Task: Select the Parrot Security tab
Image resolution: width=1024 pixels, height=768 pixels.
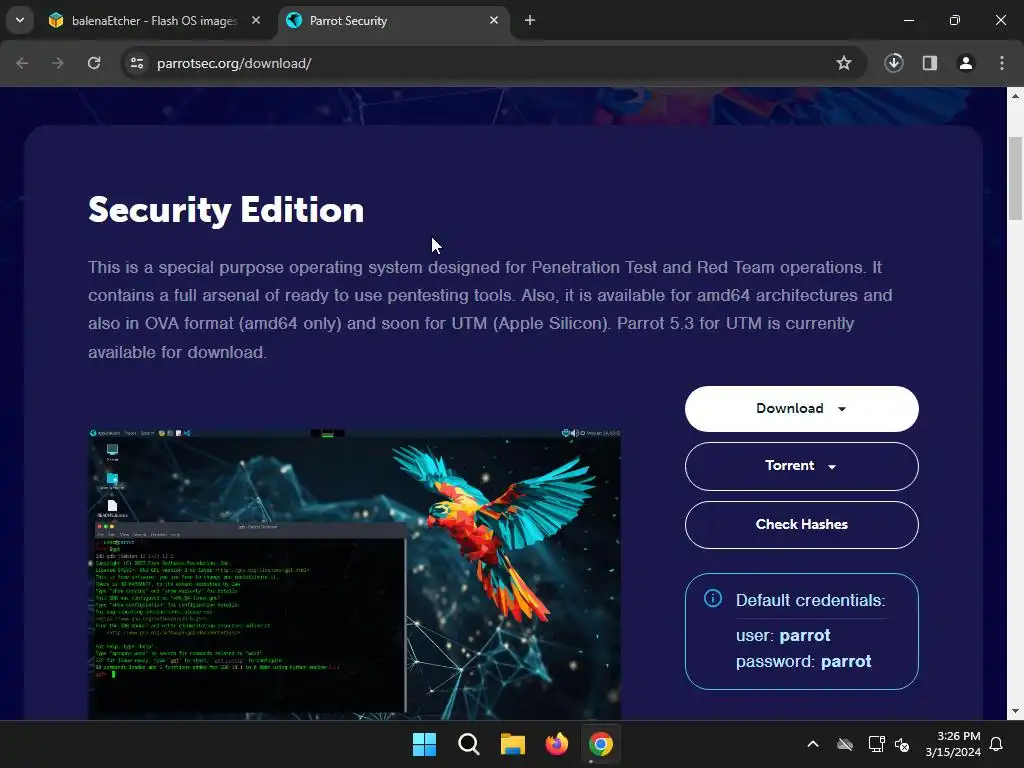Action: (x=394, y=21)
